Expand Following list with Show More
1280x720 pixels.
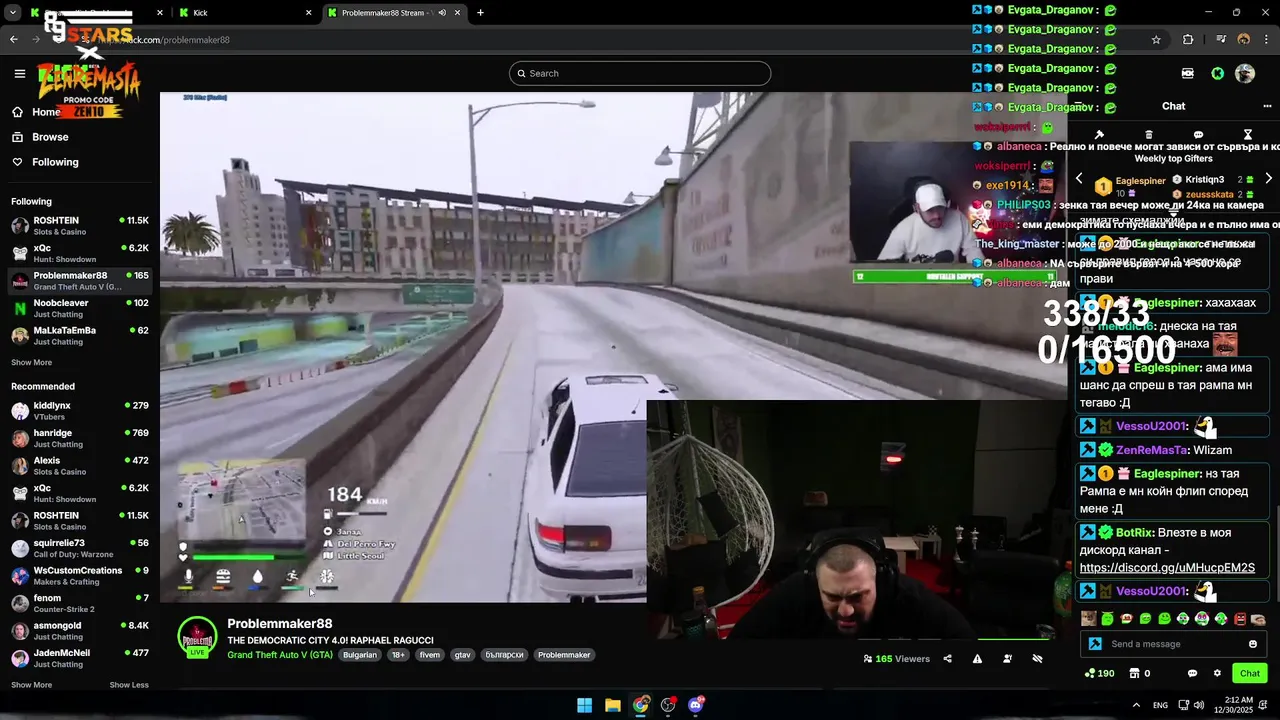[31, 362]
